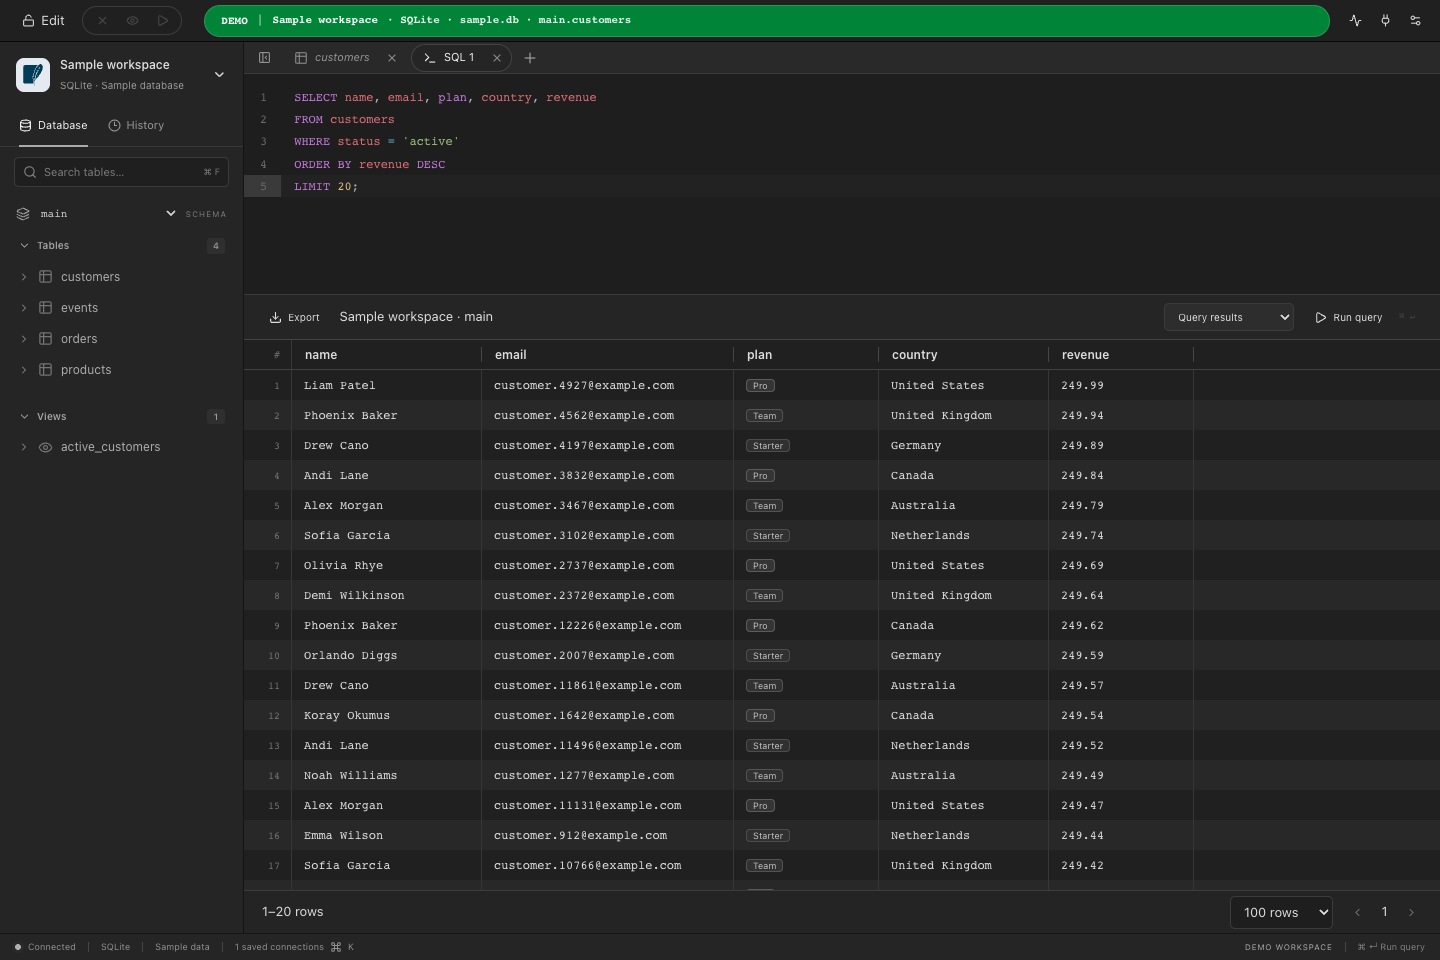This screenshot has height=960, width=1440.
Task: Expand the products table node
Action: (x=24, y=370)
